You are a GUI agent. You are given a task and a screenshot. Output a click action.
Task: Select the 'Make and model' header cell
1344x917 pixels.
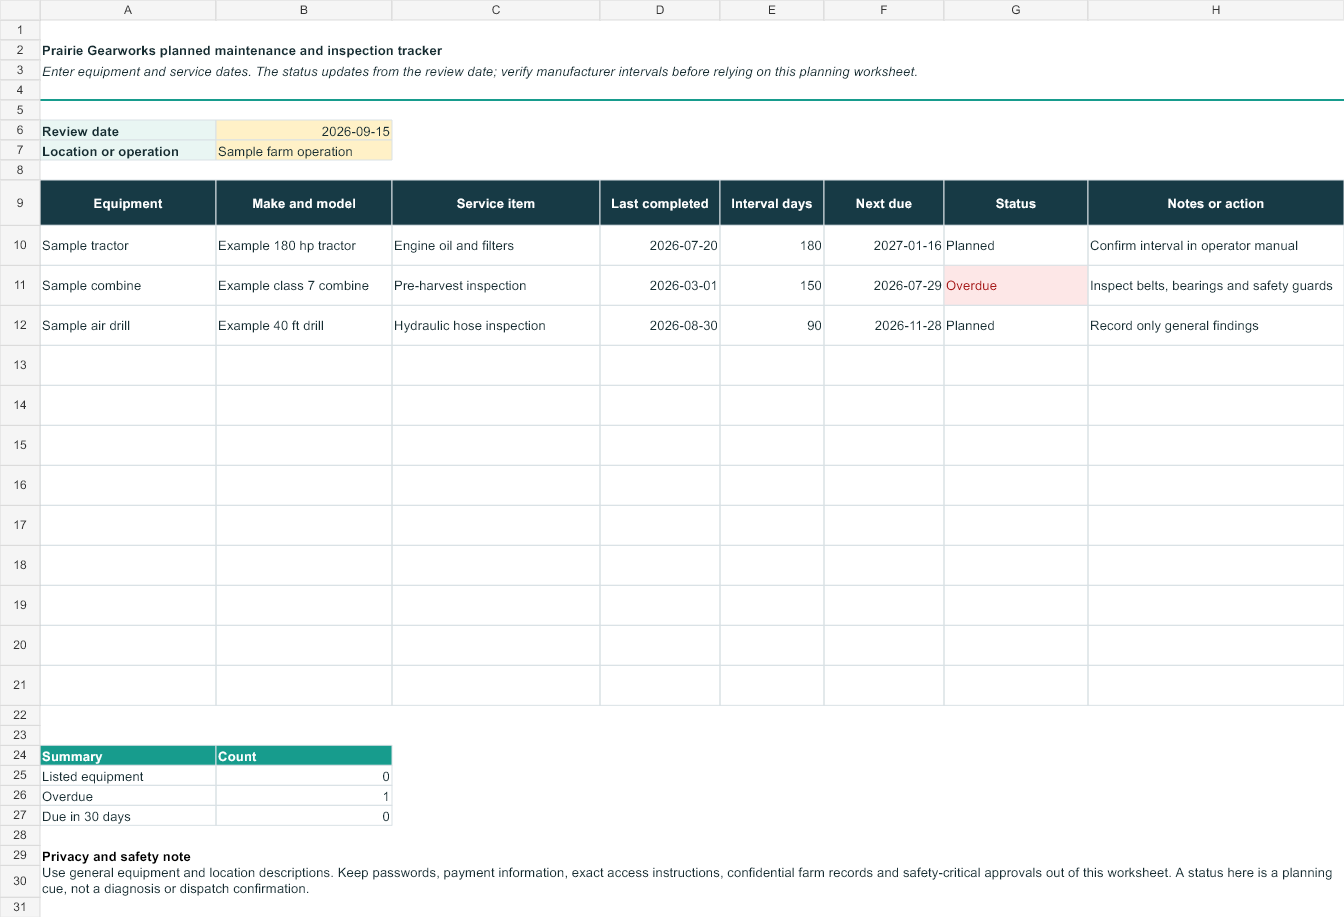point(304,203)
